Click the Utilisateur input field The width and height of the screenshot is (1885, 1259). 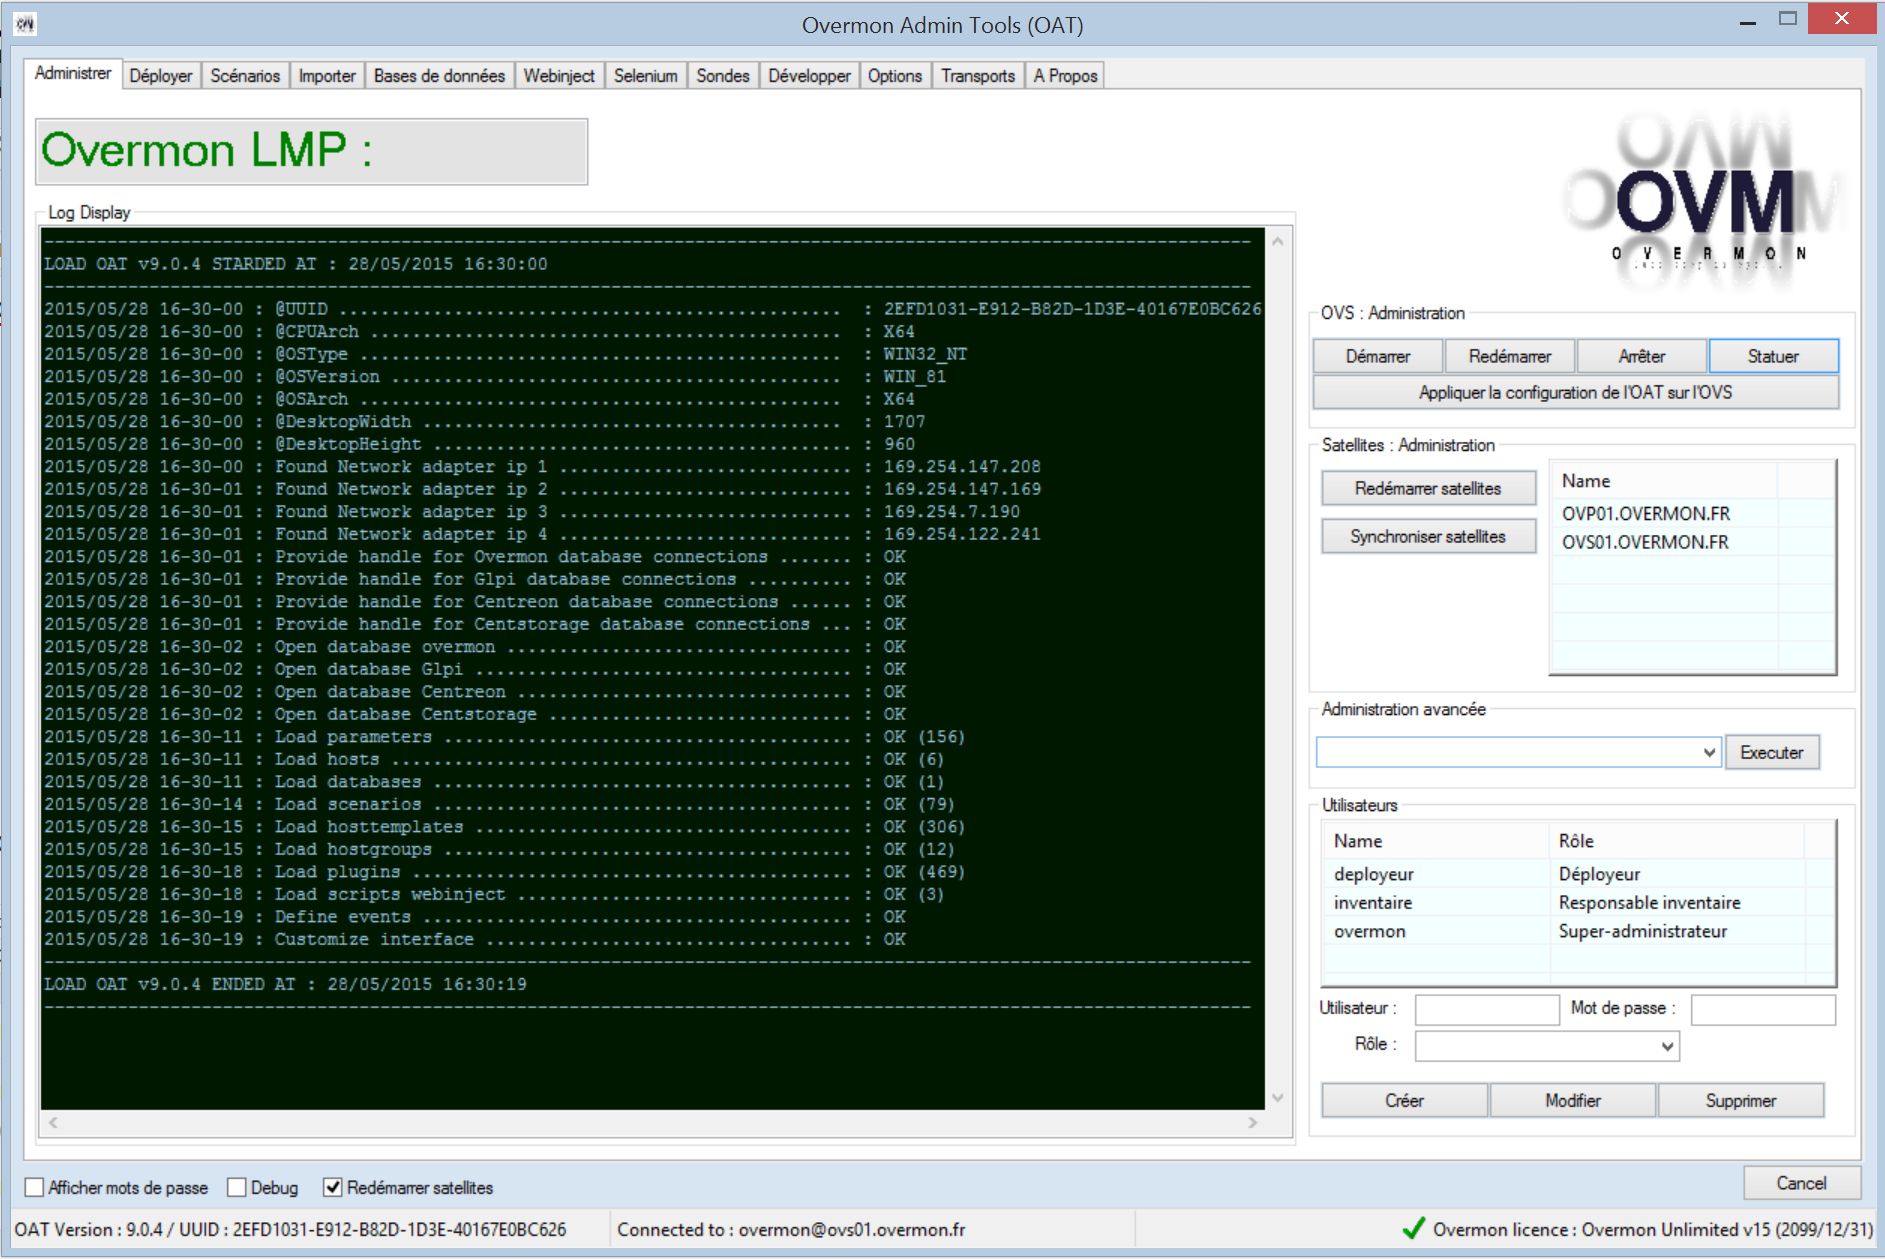(x=1486, y=1009)
